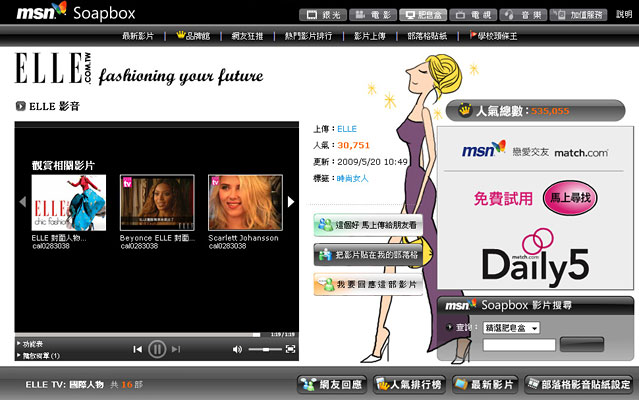Screen dimensions: 639x400
Task: Expand the 功能表 menu in the player
Action: [x=30, y=344]
